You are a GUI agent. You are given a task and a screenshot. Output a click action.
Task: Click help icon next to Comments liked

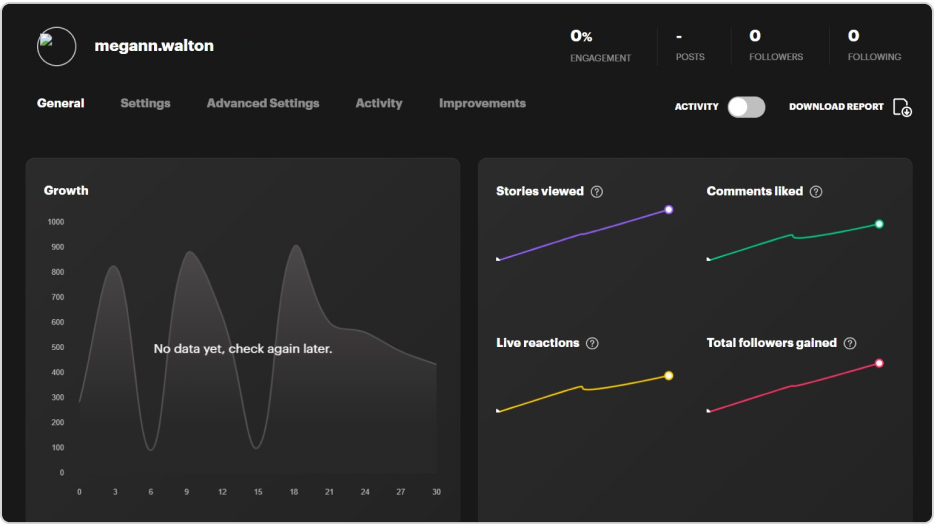816,192
